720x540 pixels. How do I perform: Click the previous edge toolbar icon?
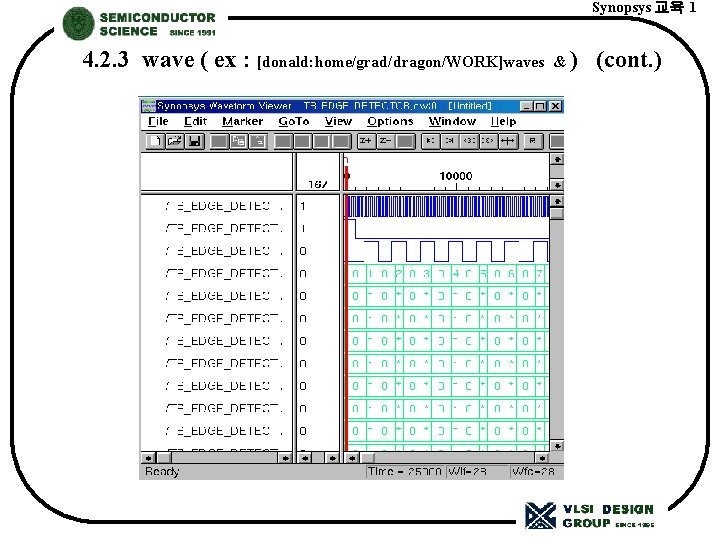tap(469, 141)
